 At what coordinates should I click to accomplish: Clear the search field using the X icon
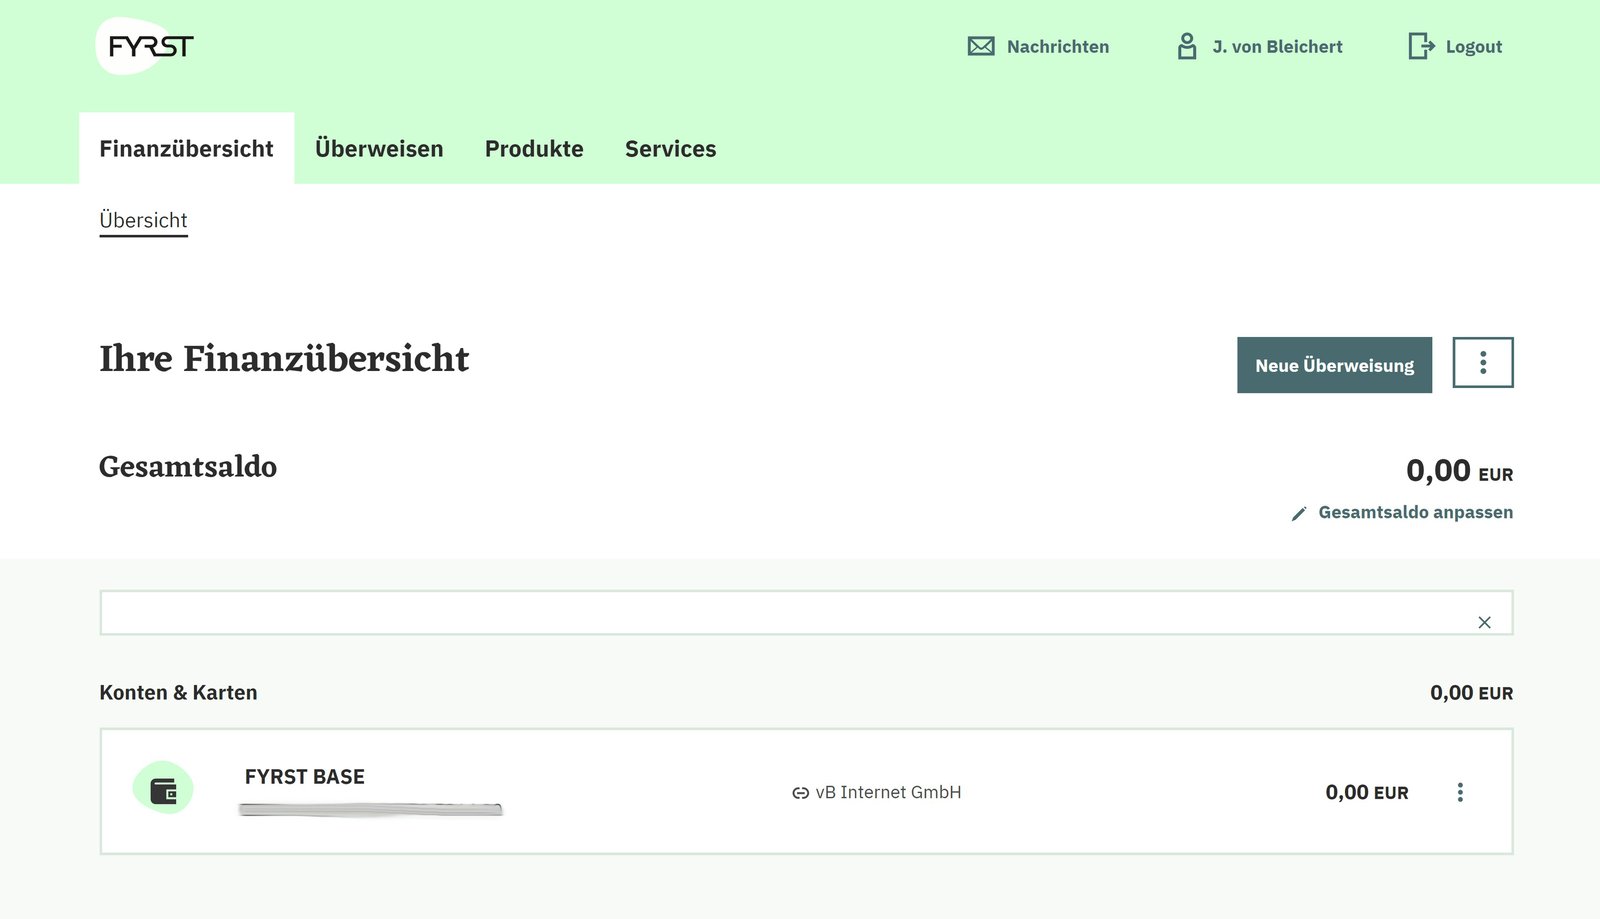1486,622
